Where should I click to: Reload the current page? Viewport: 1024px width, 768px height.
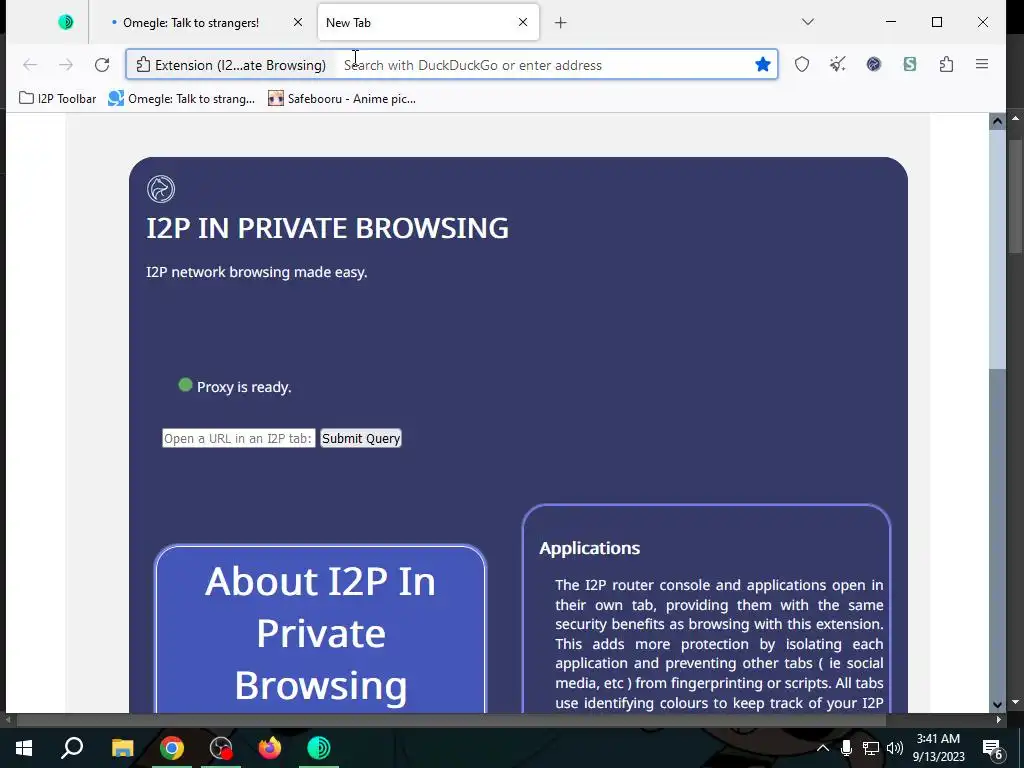(x=102, y=65)
